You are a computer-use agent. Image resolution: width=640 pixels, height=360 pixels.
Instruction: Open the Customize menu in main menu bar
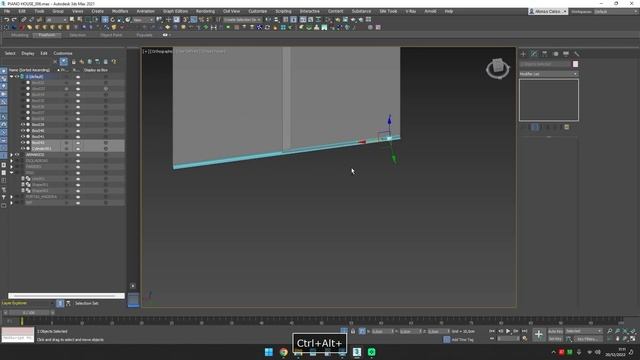pos(258,11)
